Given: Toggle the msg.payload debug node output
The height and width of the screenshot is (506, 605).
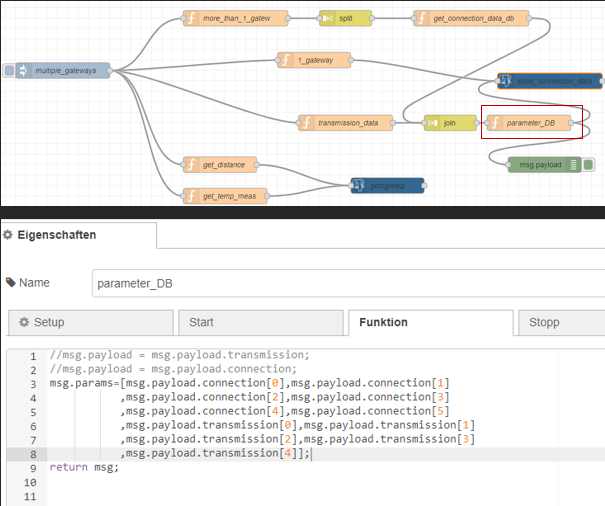Looking at the screenshot, I should pyautogui.click(x=589, y=165).
